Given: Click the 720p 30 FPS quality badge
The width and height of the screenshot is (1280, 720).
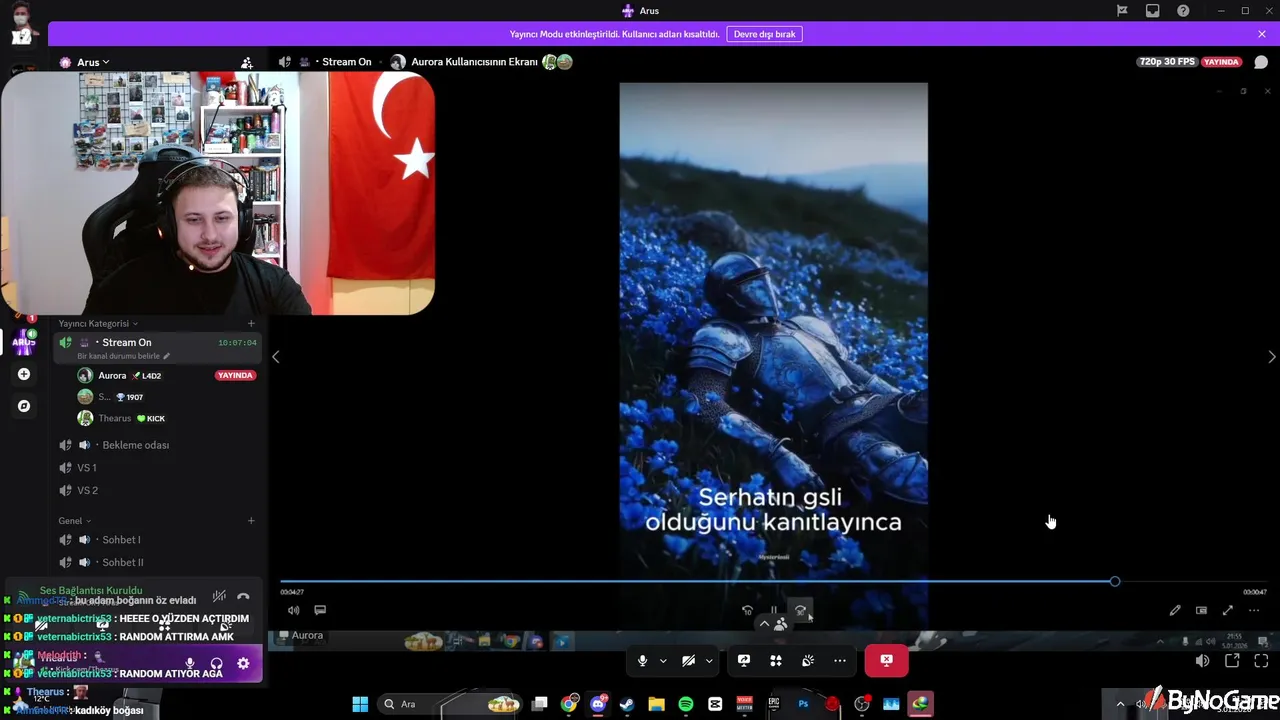Looking at the screenshot, I should pos(1166,62).
